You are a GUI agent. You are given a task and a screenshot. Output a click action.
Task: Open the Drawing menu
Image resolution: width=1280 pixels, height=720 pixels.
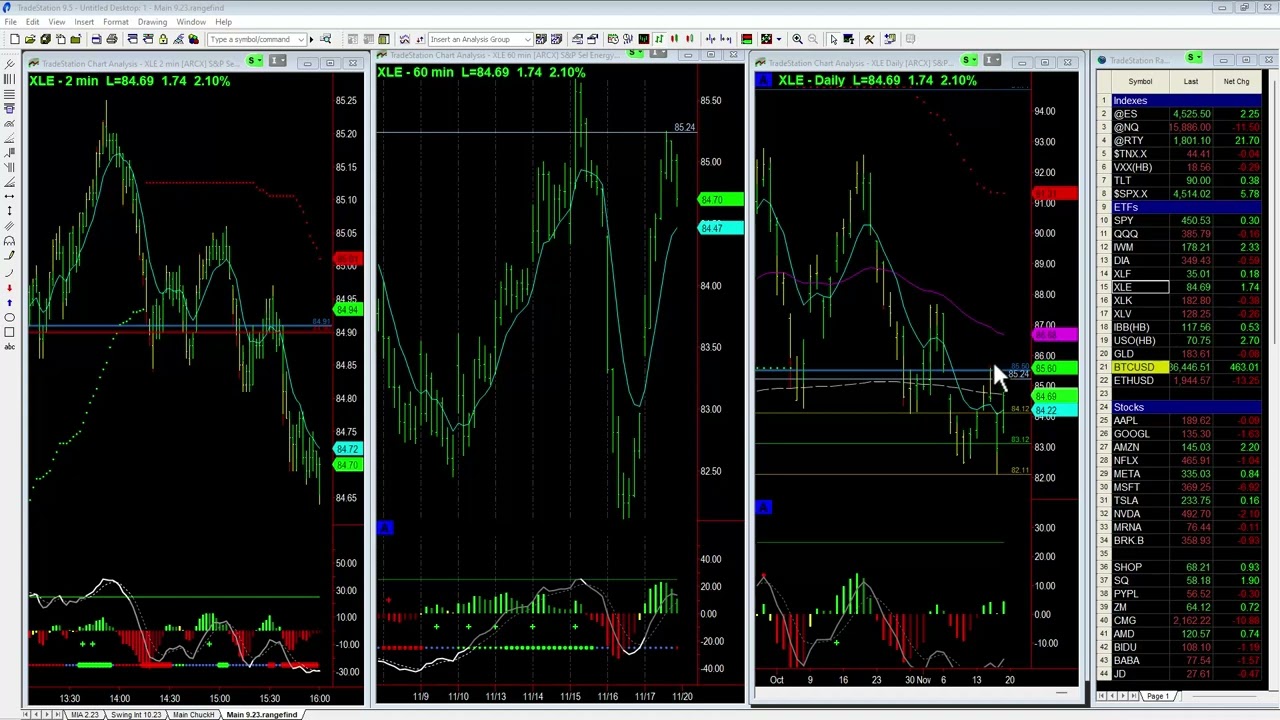point(152,22)
